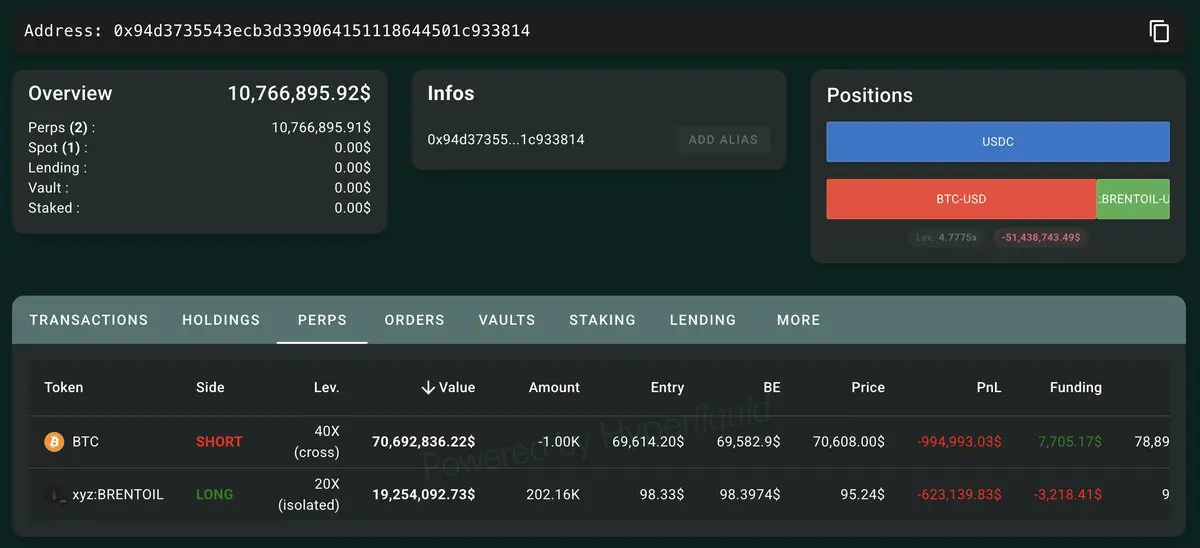The height and width of the screenshot is (548, 1200).
Task: Sort the table by Side column
Action: [x=210, y=387]
